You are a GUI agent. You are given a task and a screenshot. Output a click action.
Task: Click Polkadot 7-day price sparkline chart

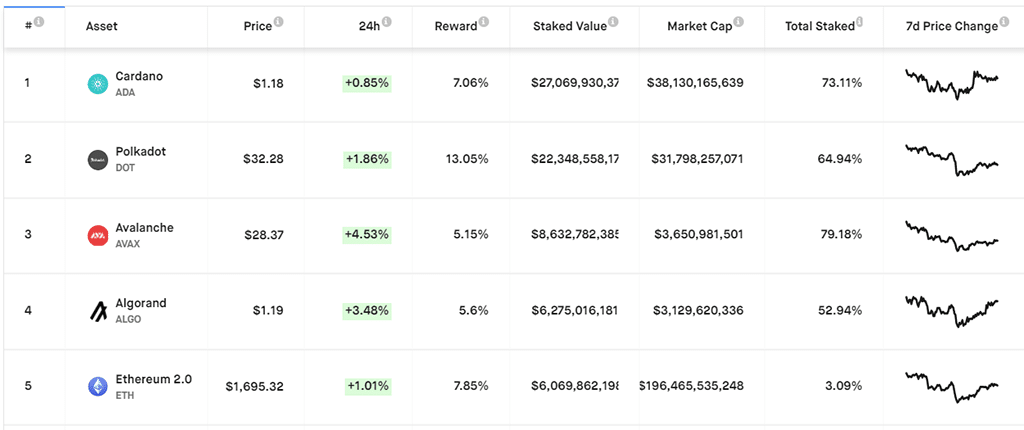pos(952,159)
